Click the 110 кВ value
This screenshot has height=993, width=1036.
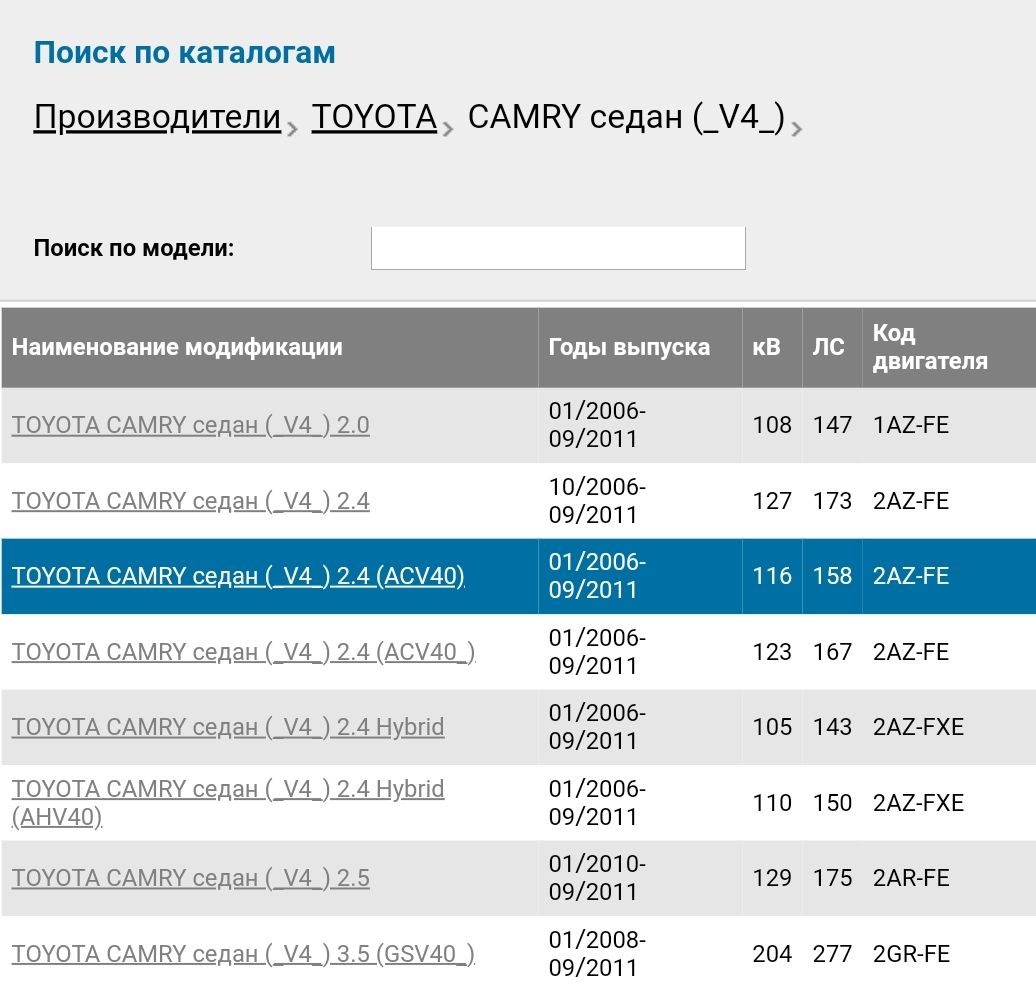pyautogui.click(x=772, y=803)
